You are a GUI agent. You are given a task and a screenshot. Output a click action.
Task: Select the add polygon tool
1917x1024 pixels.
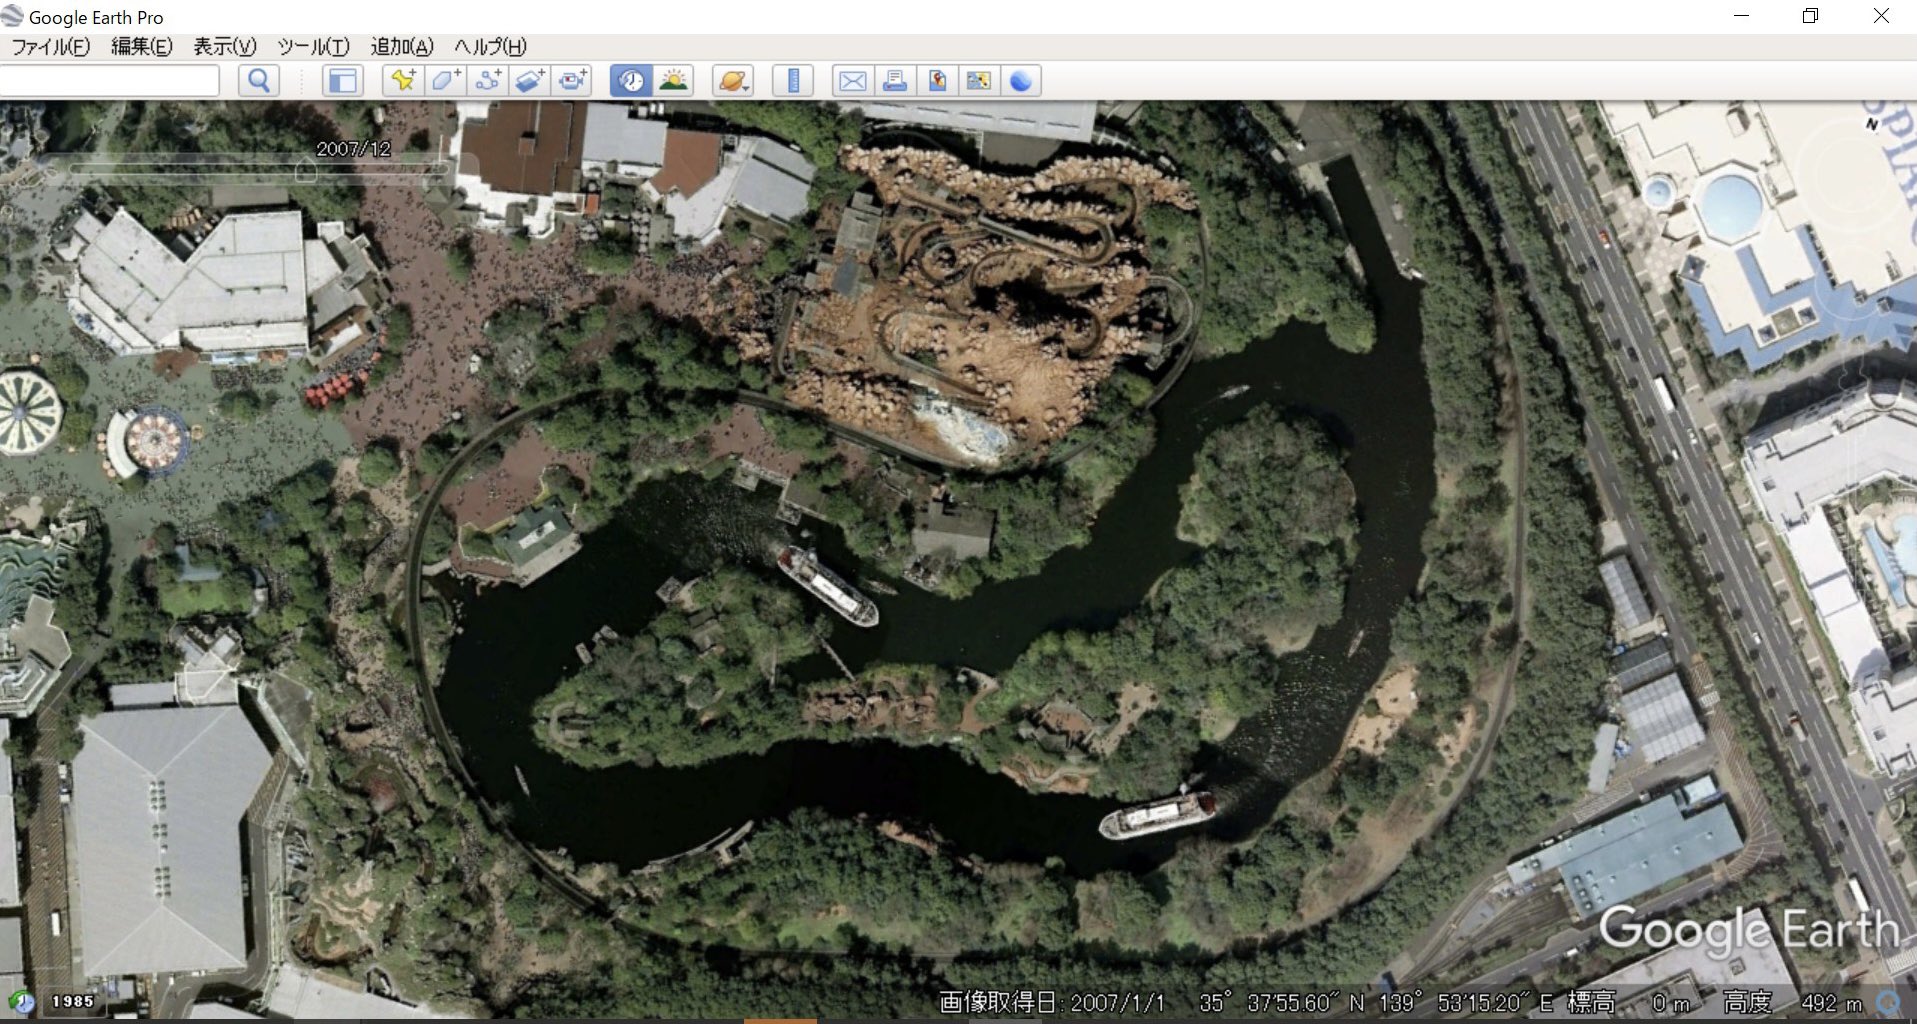[446, 81]
